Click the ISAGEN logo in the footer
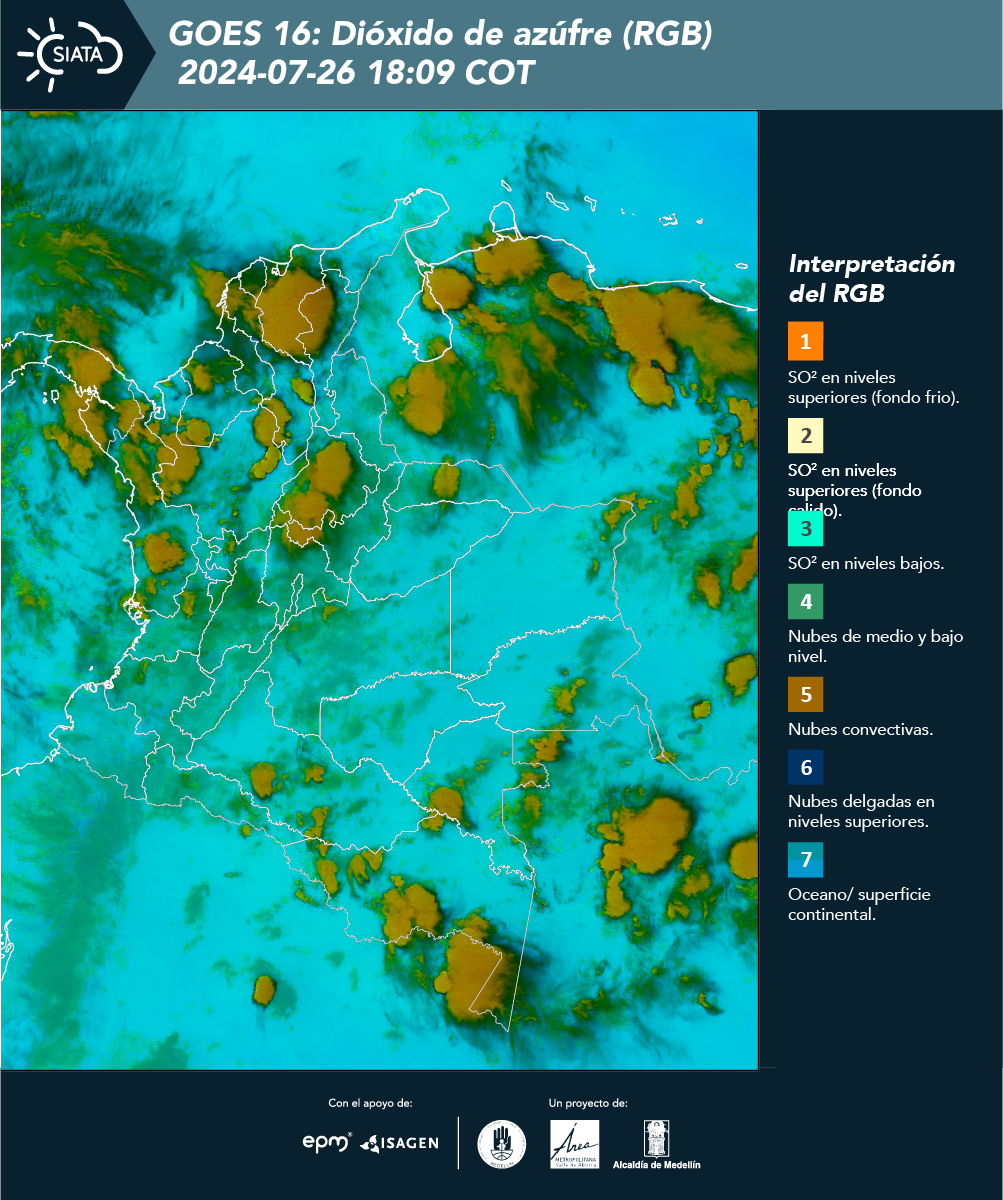The width and height of the screenshot is (1003, 1200). click(x=400, y=1143)
